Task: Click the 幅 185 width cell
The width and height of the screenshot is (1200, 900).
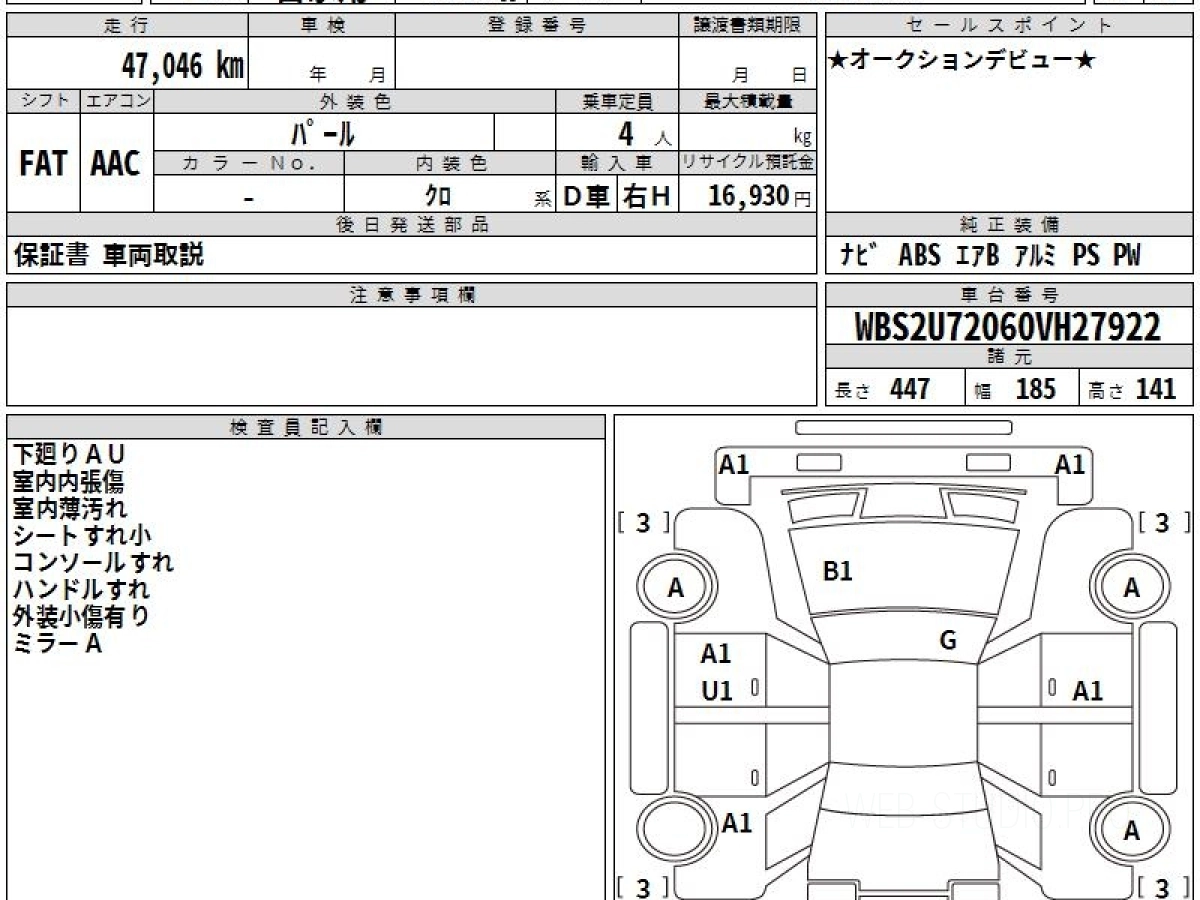Action: (x=1022, y=389)
